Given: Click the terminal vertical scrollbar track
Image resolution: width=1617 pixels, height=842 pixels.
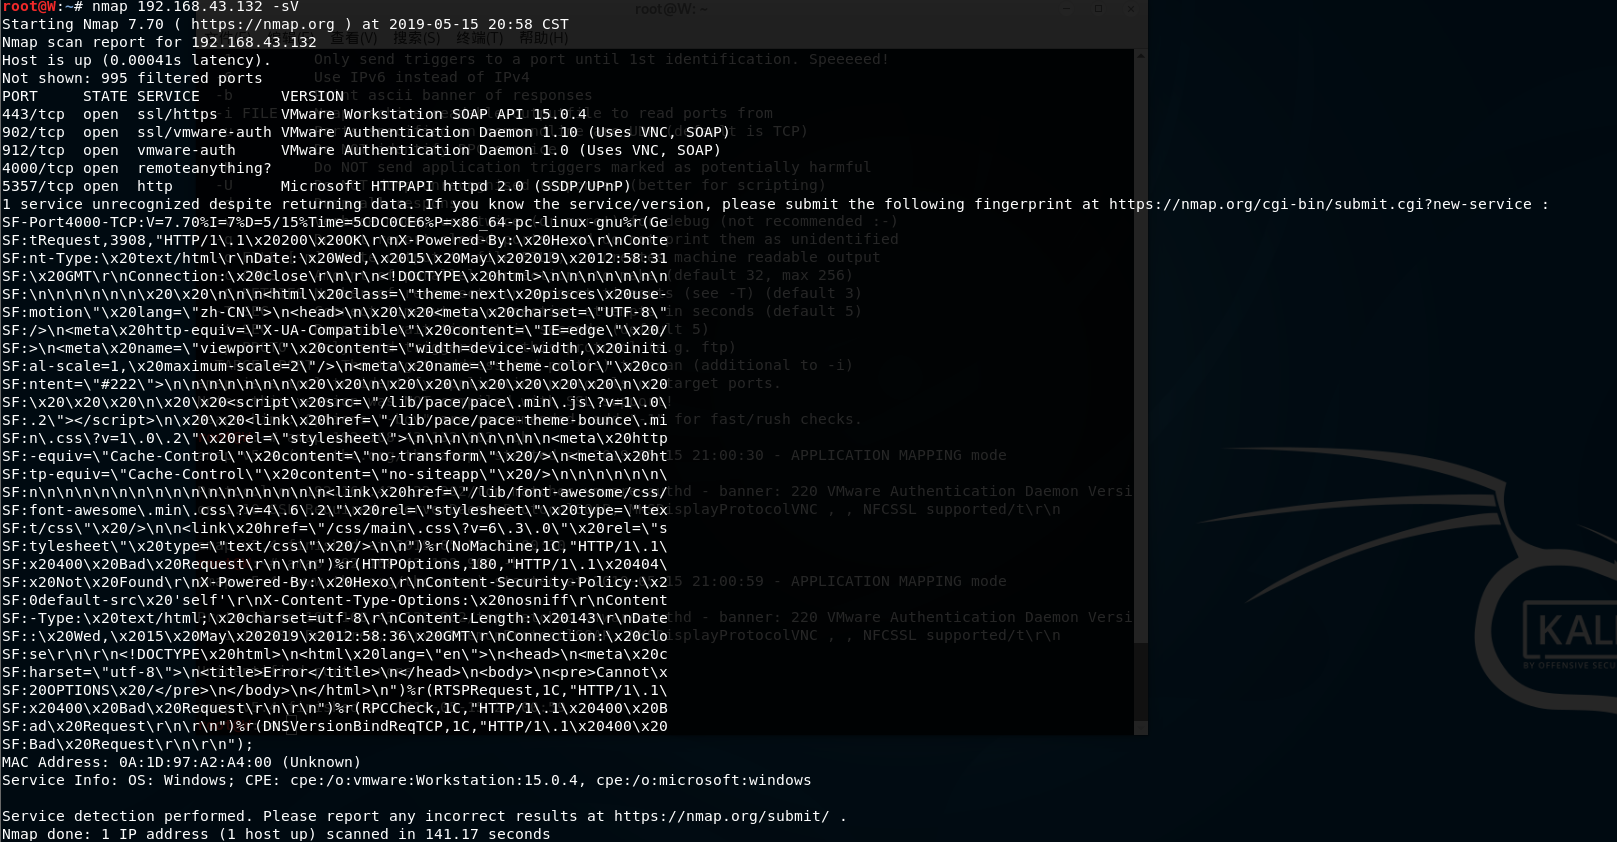Looking at the screenshot, I should coord(1141,400).
